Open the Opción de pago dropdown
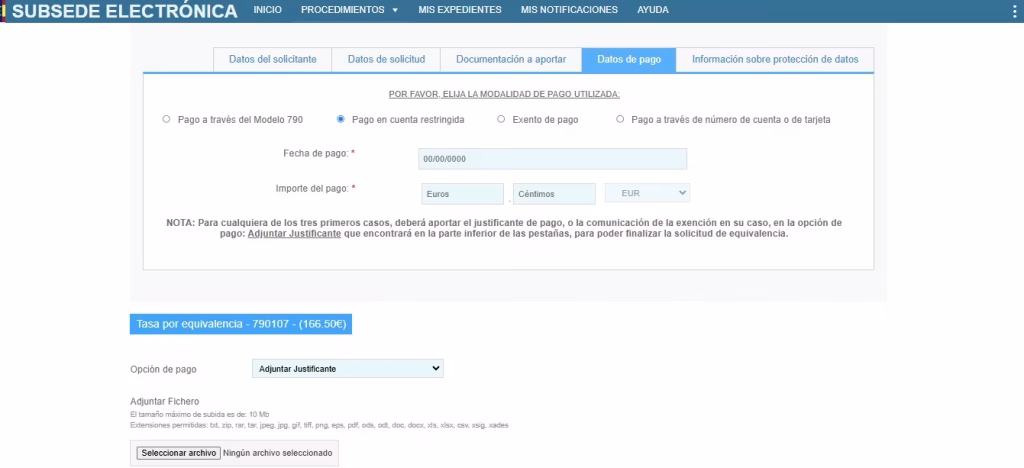The height and width of the screenshot is (468, 1024). (x=347, y=369)
